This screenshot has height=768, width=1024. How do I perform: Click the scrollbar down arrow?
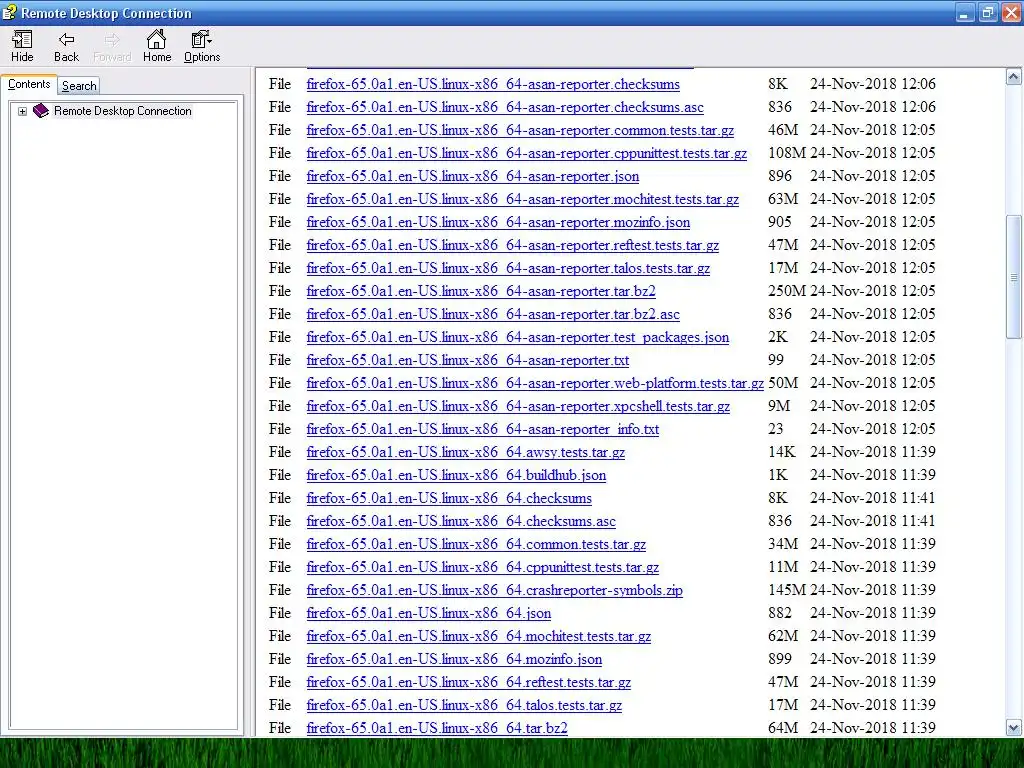(x=1014, y=727)
